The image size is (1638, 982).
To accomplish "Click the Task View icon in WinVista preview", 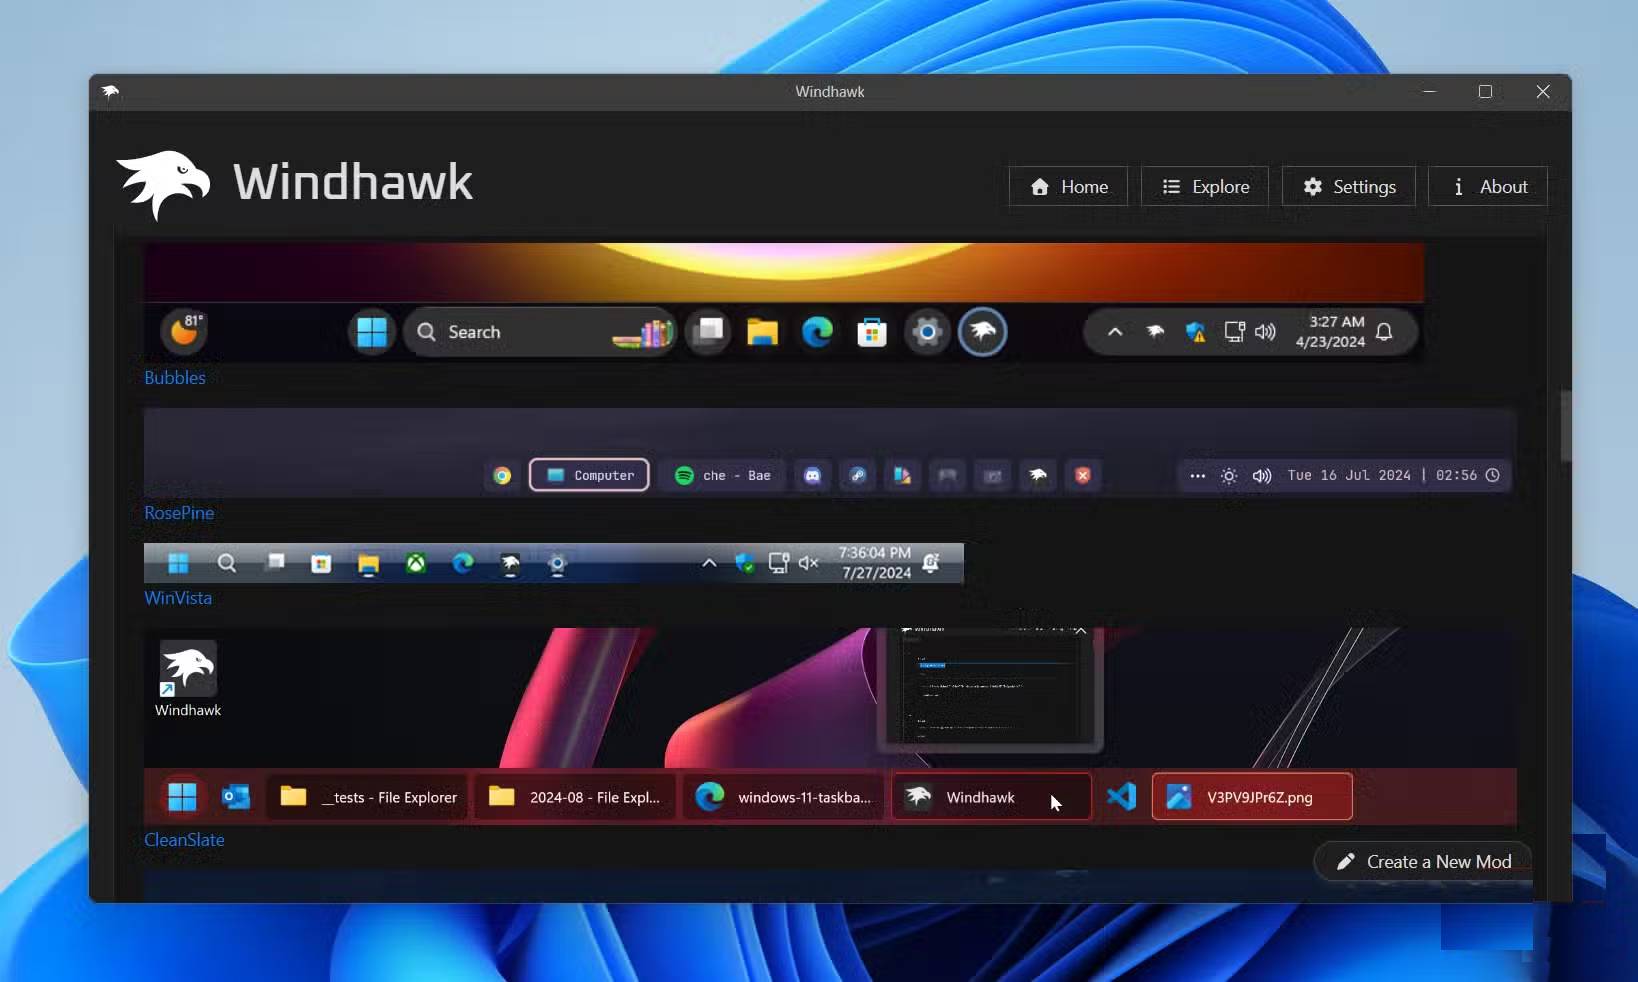I will (275, 562).
